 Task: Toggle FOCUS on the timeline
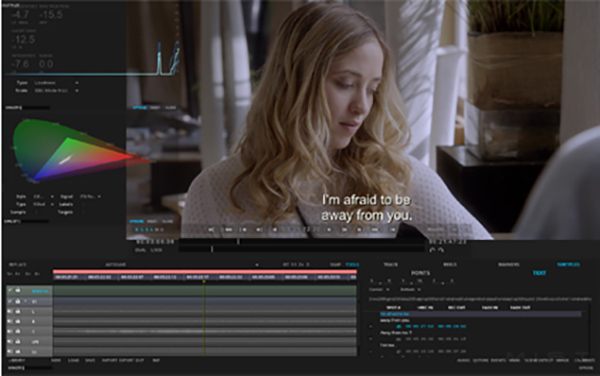(352, 264)
